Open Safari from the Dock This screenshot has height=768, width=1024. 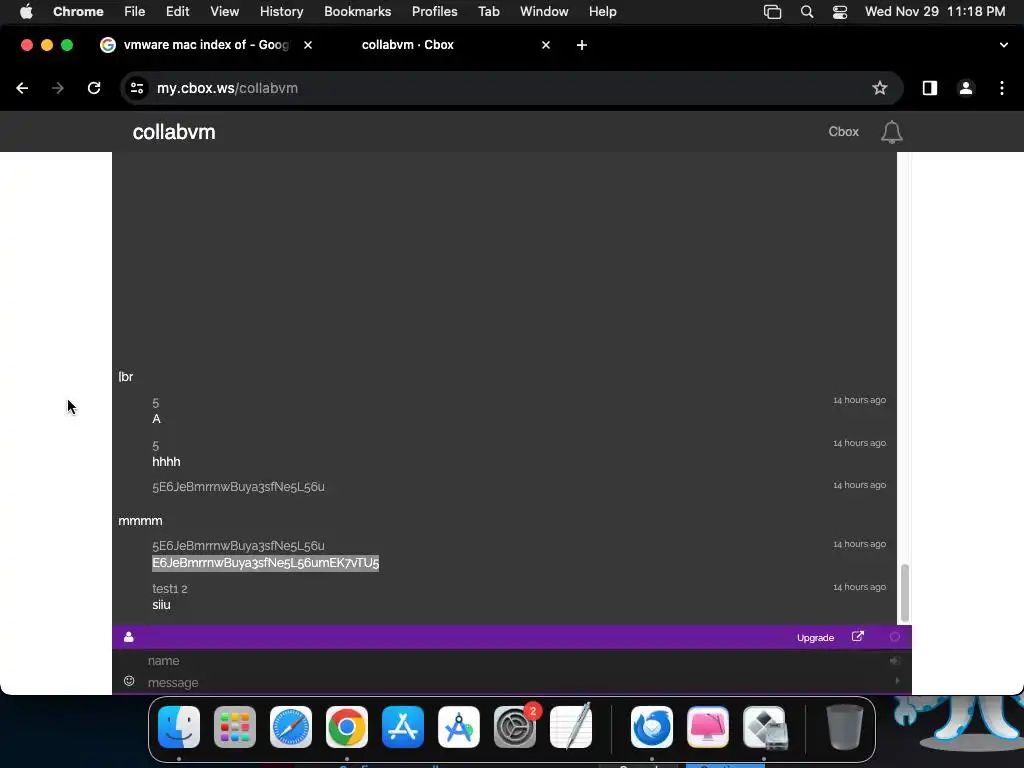coord(291,727)
